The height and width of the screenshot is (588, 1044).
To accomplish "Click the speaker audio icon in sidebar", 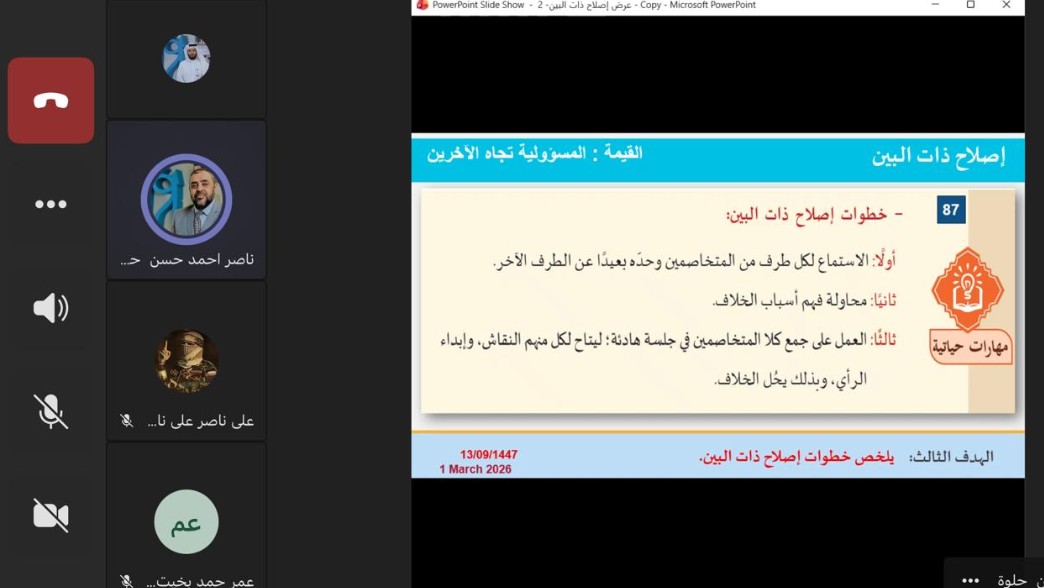I will tap(50, 308).
